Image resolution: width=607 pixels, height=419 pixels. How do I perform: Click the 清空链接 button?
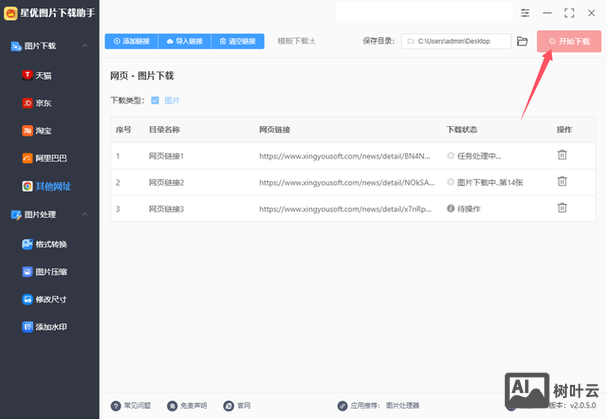click(x=238, y=41)
